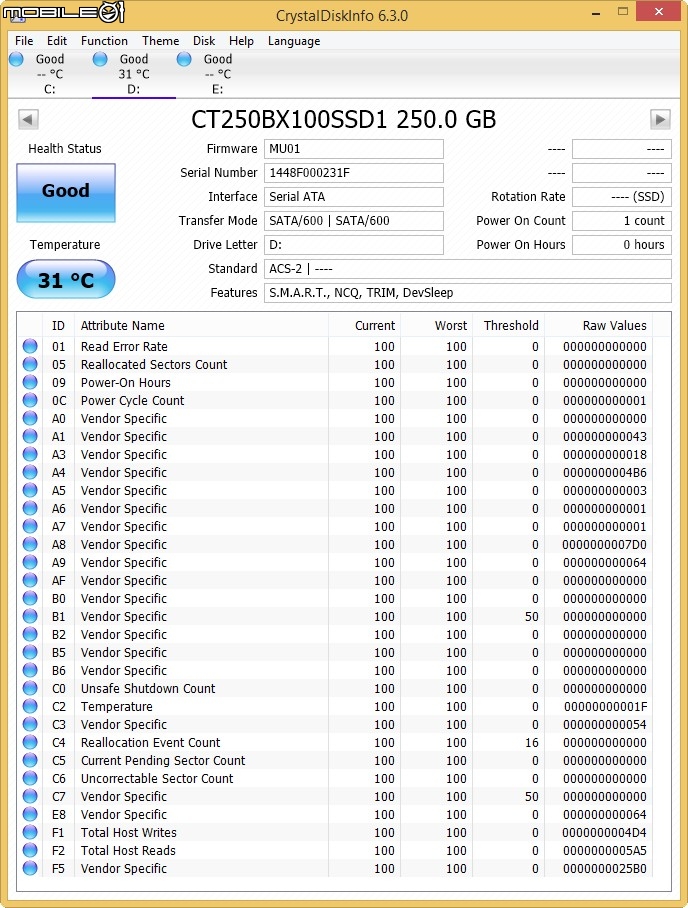Open the Theme menu
Viewport: 688px width, 908px height.
(160, 41)
